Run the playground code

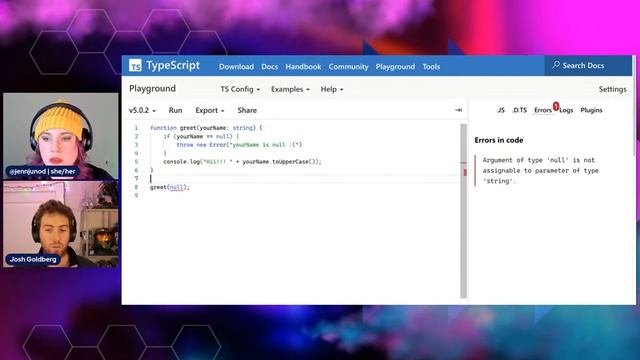[x=176, y=110]
